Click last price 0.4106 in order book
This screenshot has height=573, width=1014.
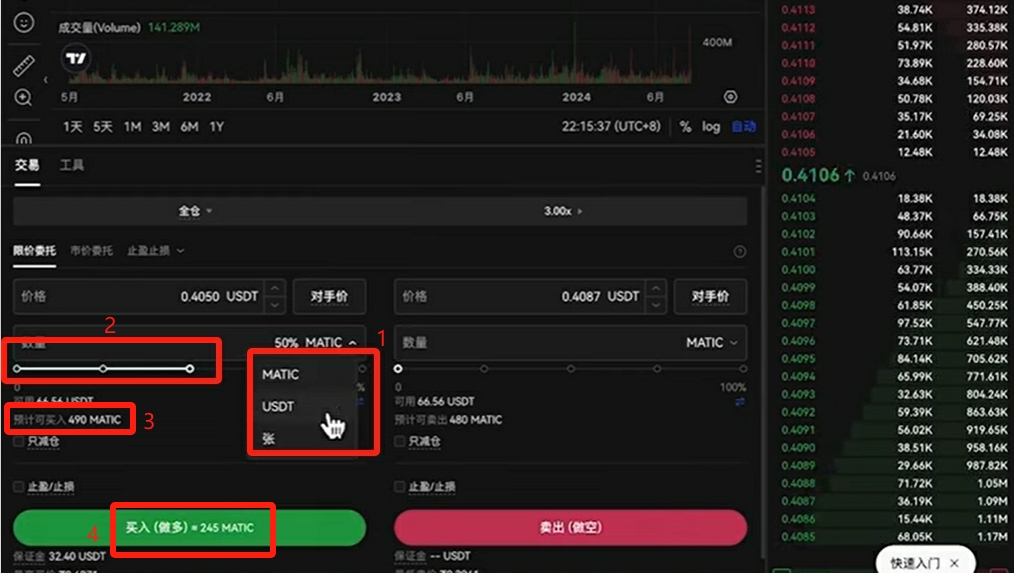click(810, 175)
